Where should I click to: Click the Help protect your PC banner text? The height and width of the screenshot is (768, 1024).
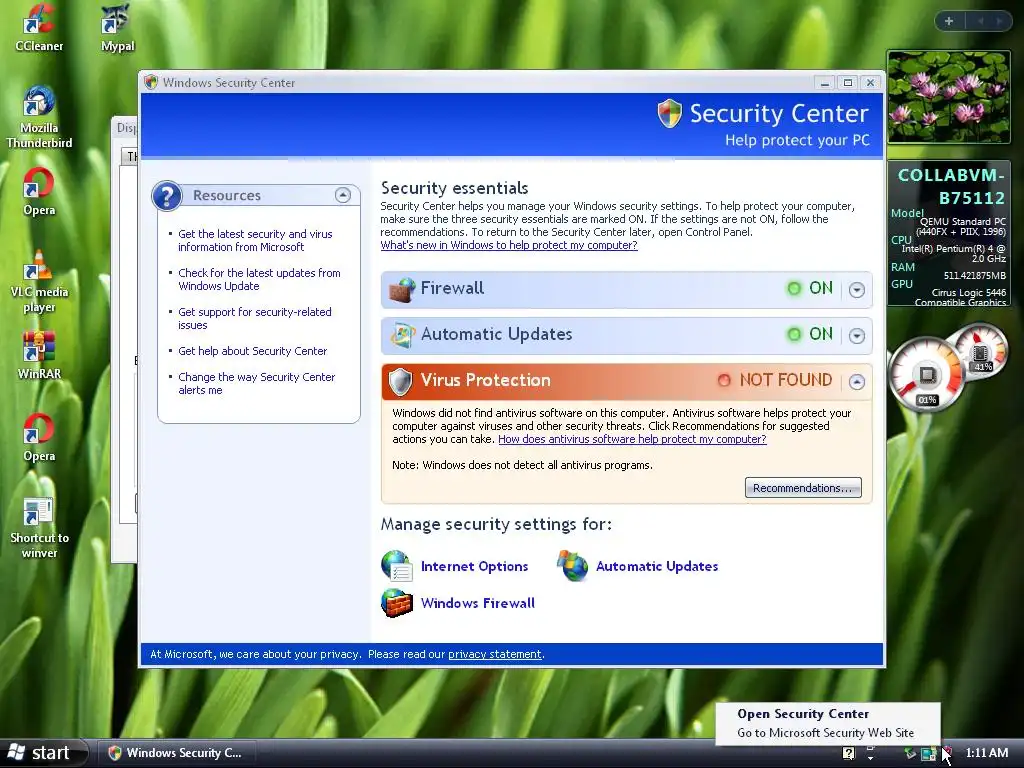[x=797, y=140]
